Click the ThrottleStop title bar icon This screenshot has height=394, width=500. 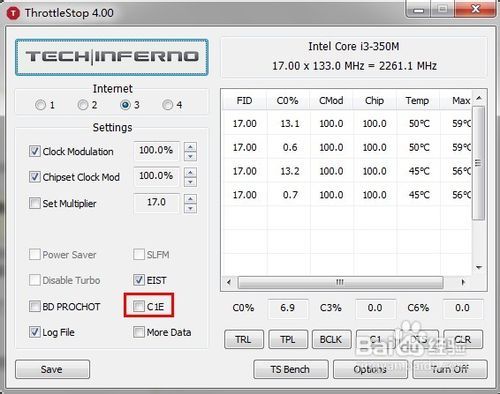pyautogui.click(x=13, y=13)
